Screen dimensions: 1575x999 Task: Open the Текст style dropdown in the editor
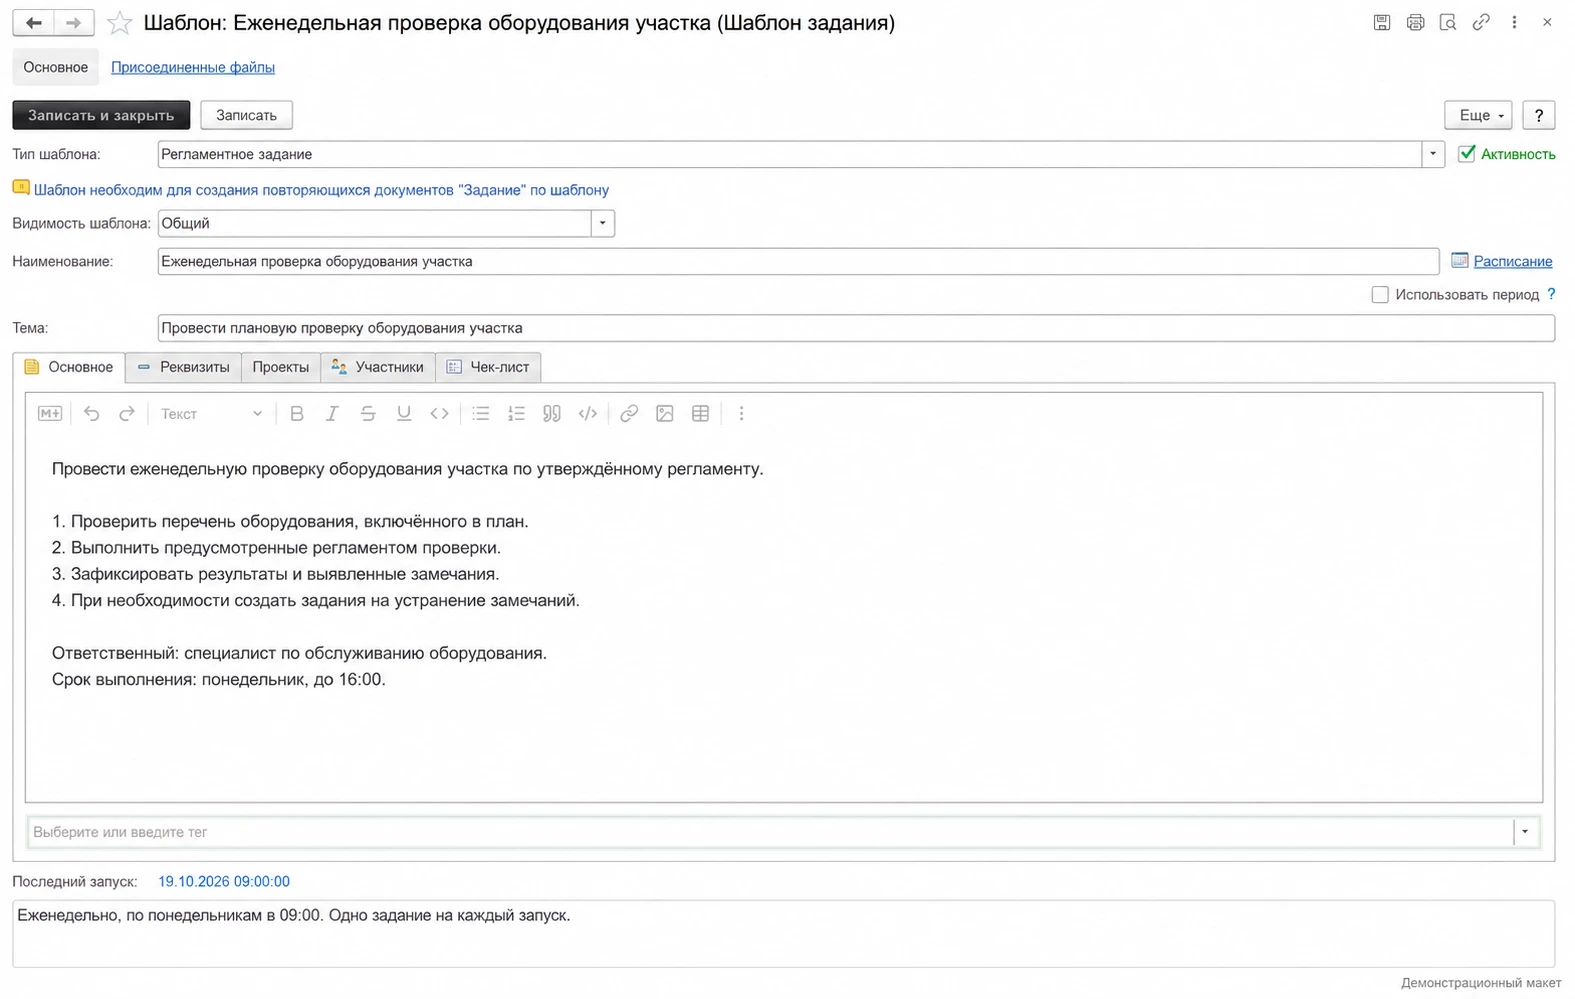(x=211, y=414)
